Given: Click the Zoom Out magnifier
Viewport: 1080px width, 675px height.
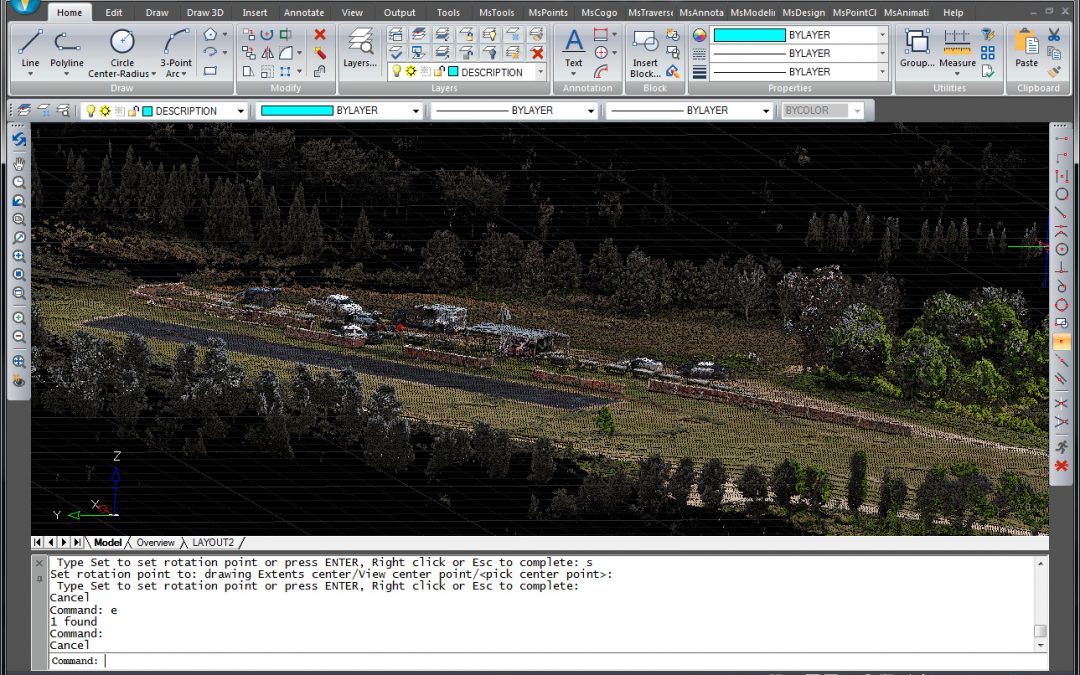Looking at the screenshot, I should pyautogui.click(x=19, y=336).
